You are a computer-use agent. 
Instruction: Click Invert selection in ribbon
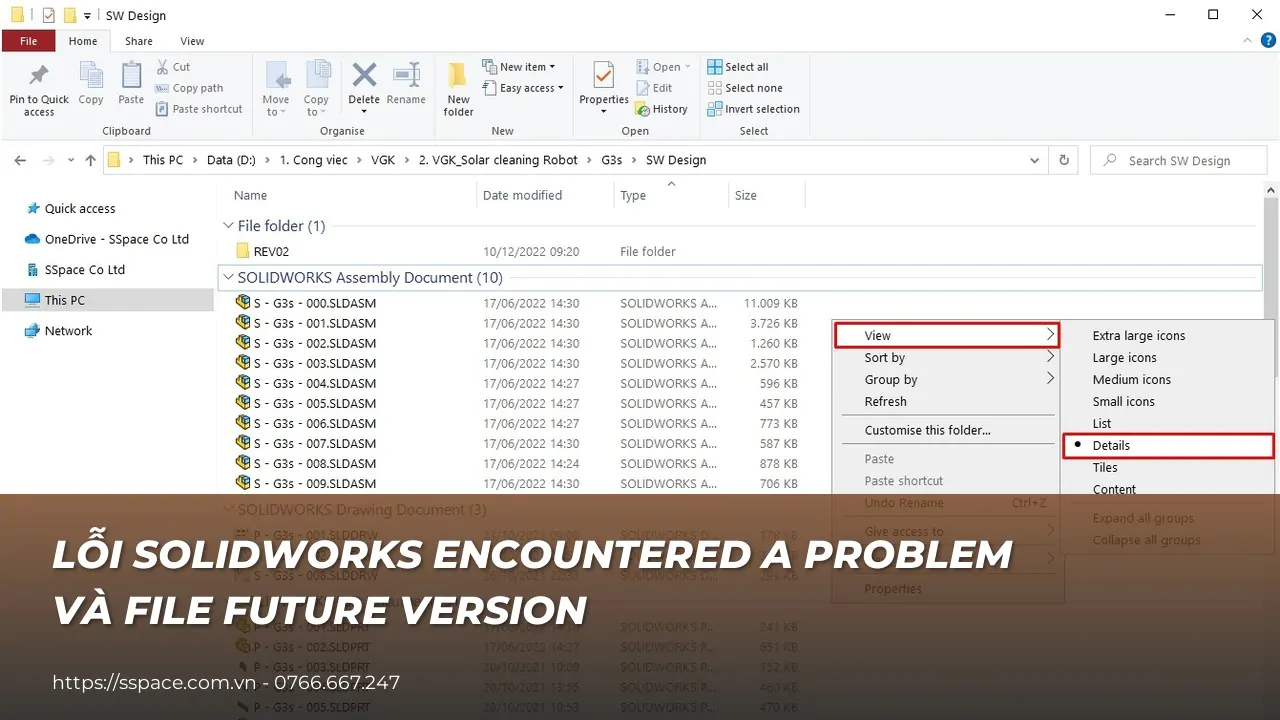pyautogui.click(x=754, y=109)
